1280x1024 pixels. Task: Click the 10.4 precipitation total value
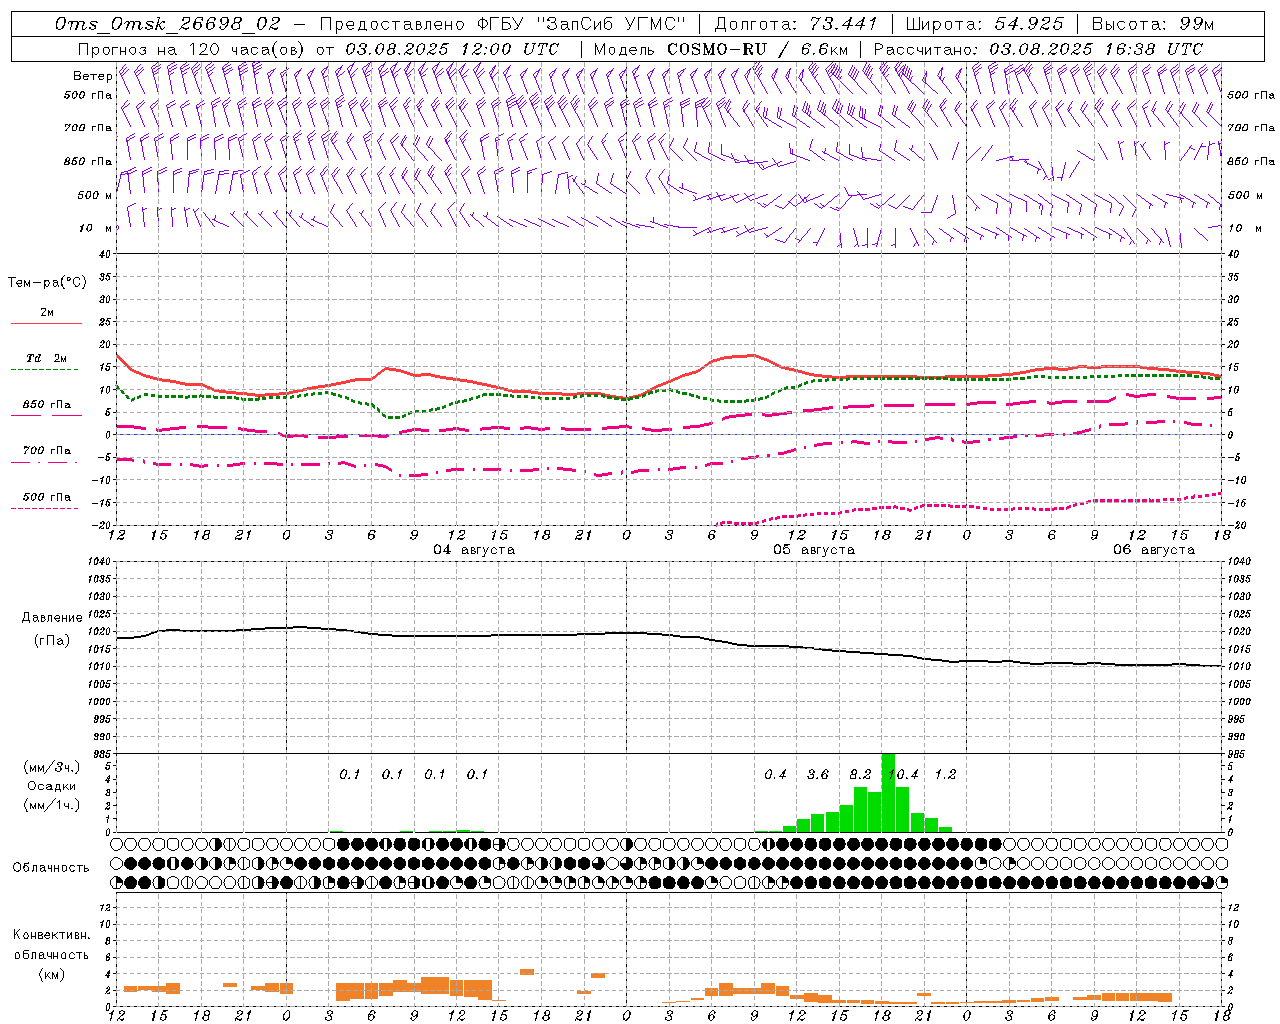pyautogui.click(x=903, y=774)
